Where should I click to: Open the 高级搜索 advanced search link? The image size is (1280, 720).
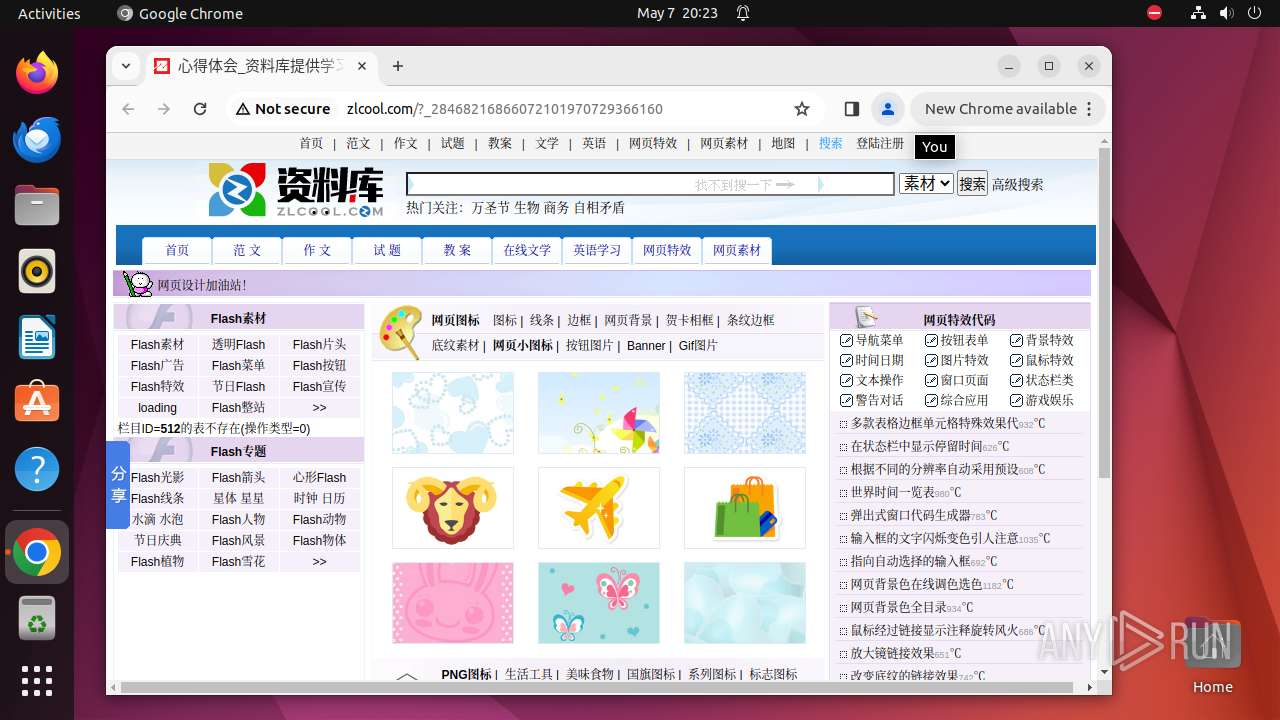[x=1018, y=184]
